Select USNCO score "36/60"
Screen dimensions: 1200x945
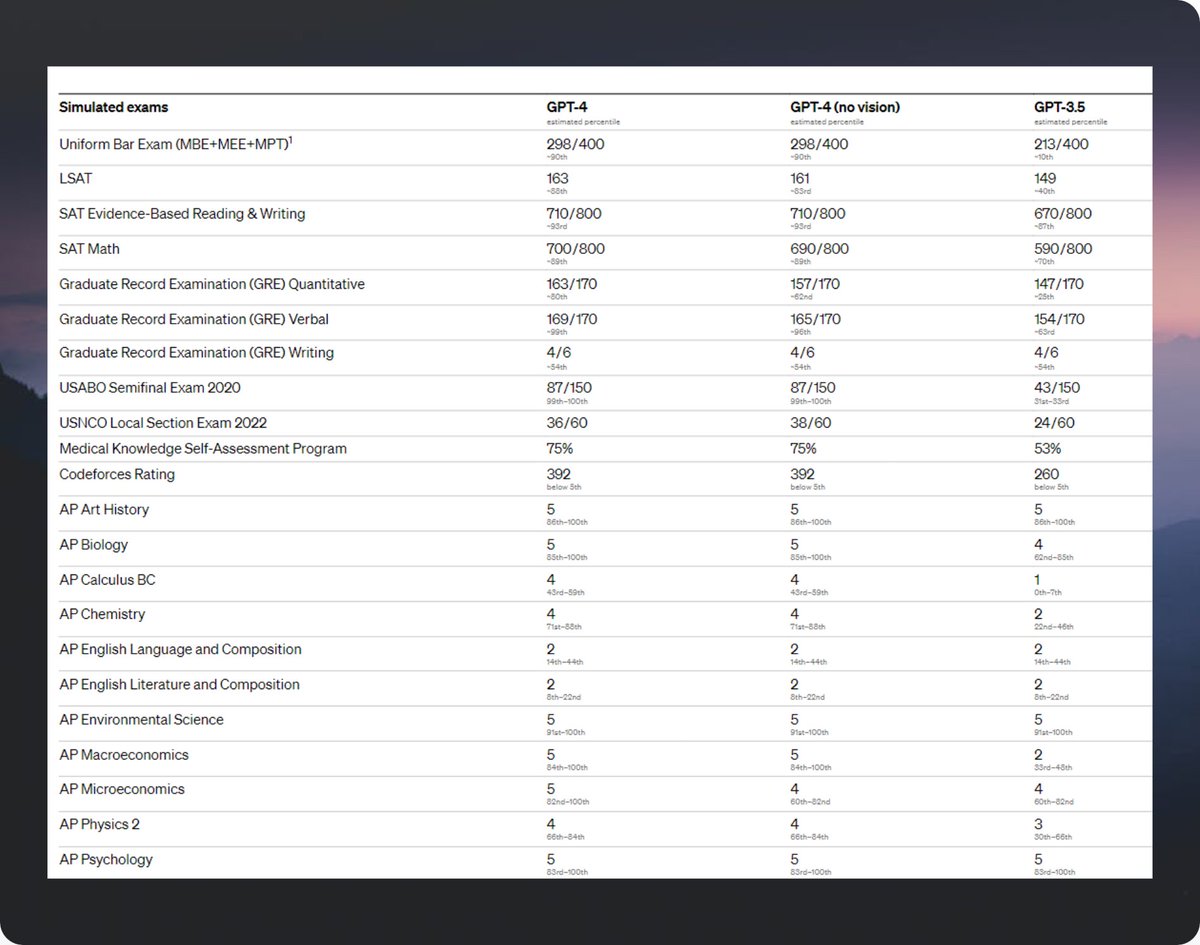[x=566, y=423]
